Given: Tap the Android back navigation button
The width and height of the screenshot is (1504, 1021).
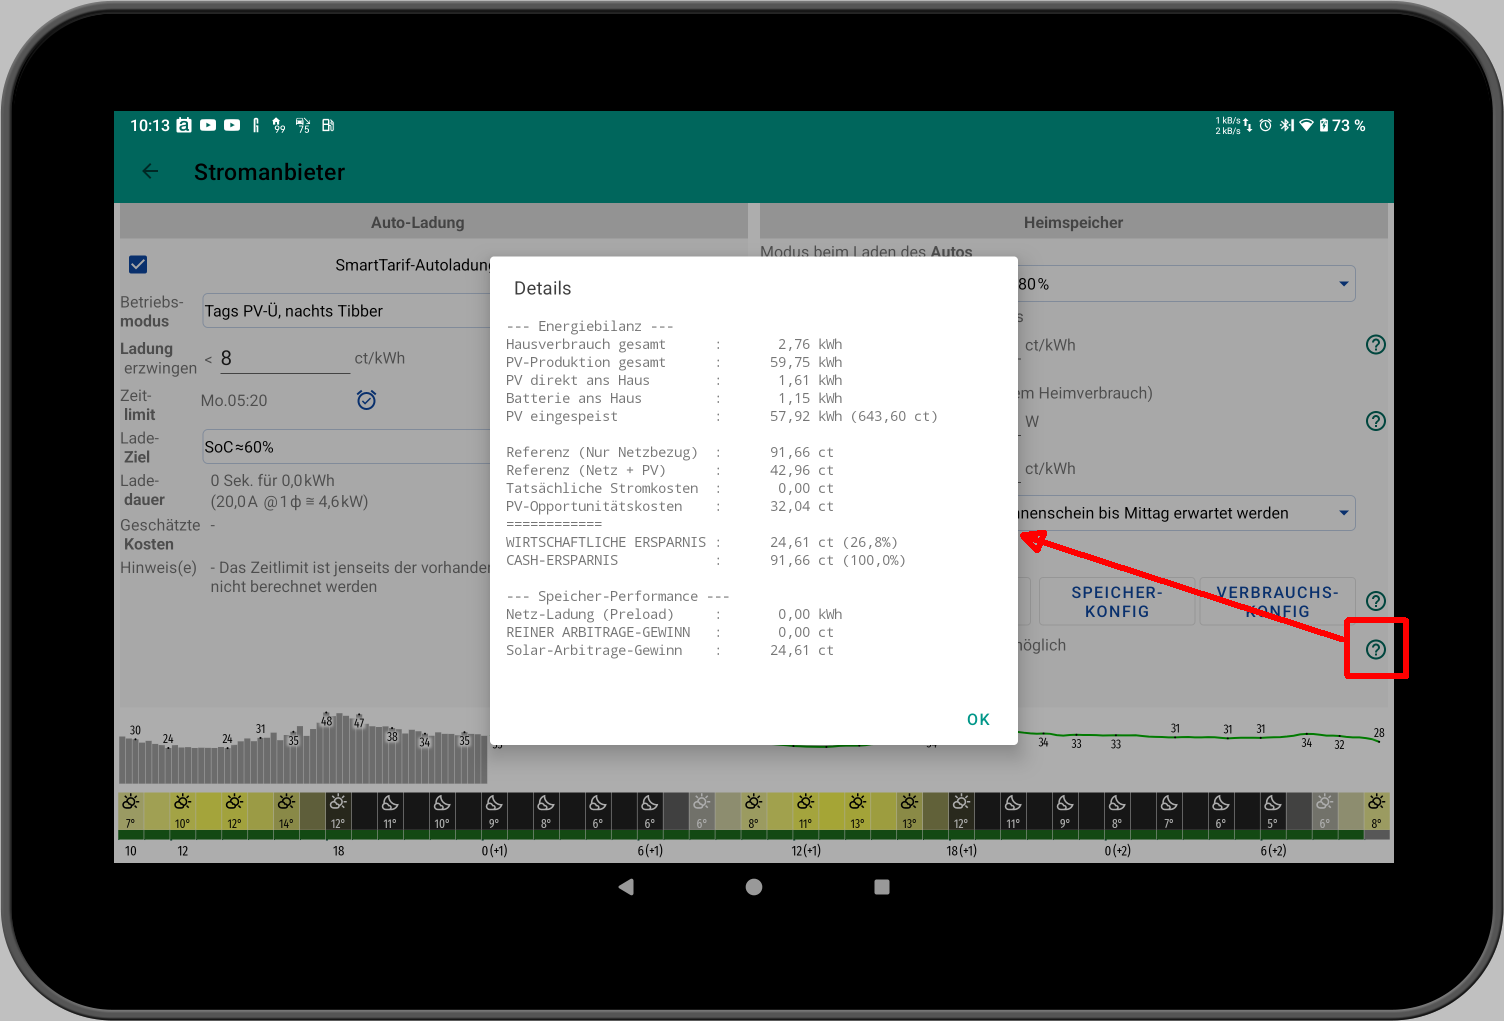Looking at the screenshot, I should click(x=626, y=887).
